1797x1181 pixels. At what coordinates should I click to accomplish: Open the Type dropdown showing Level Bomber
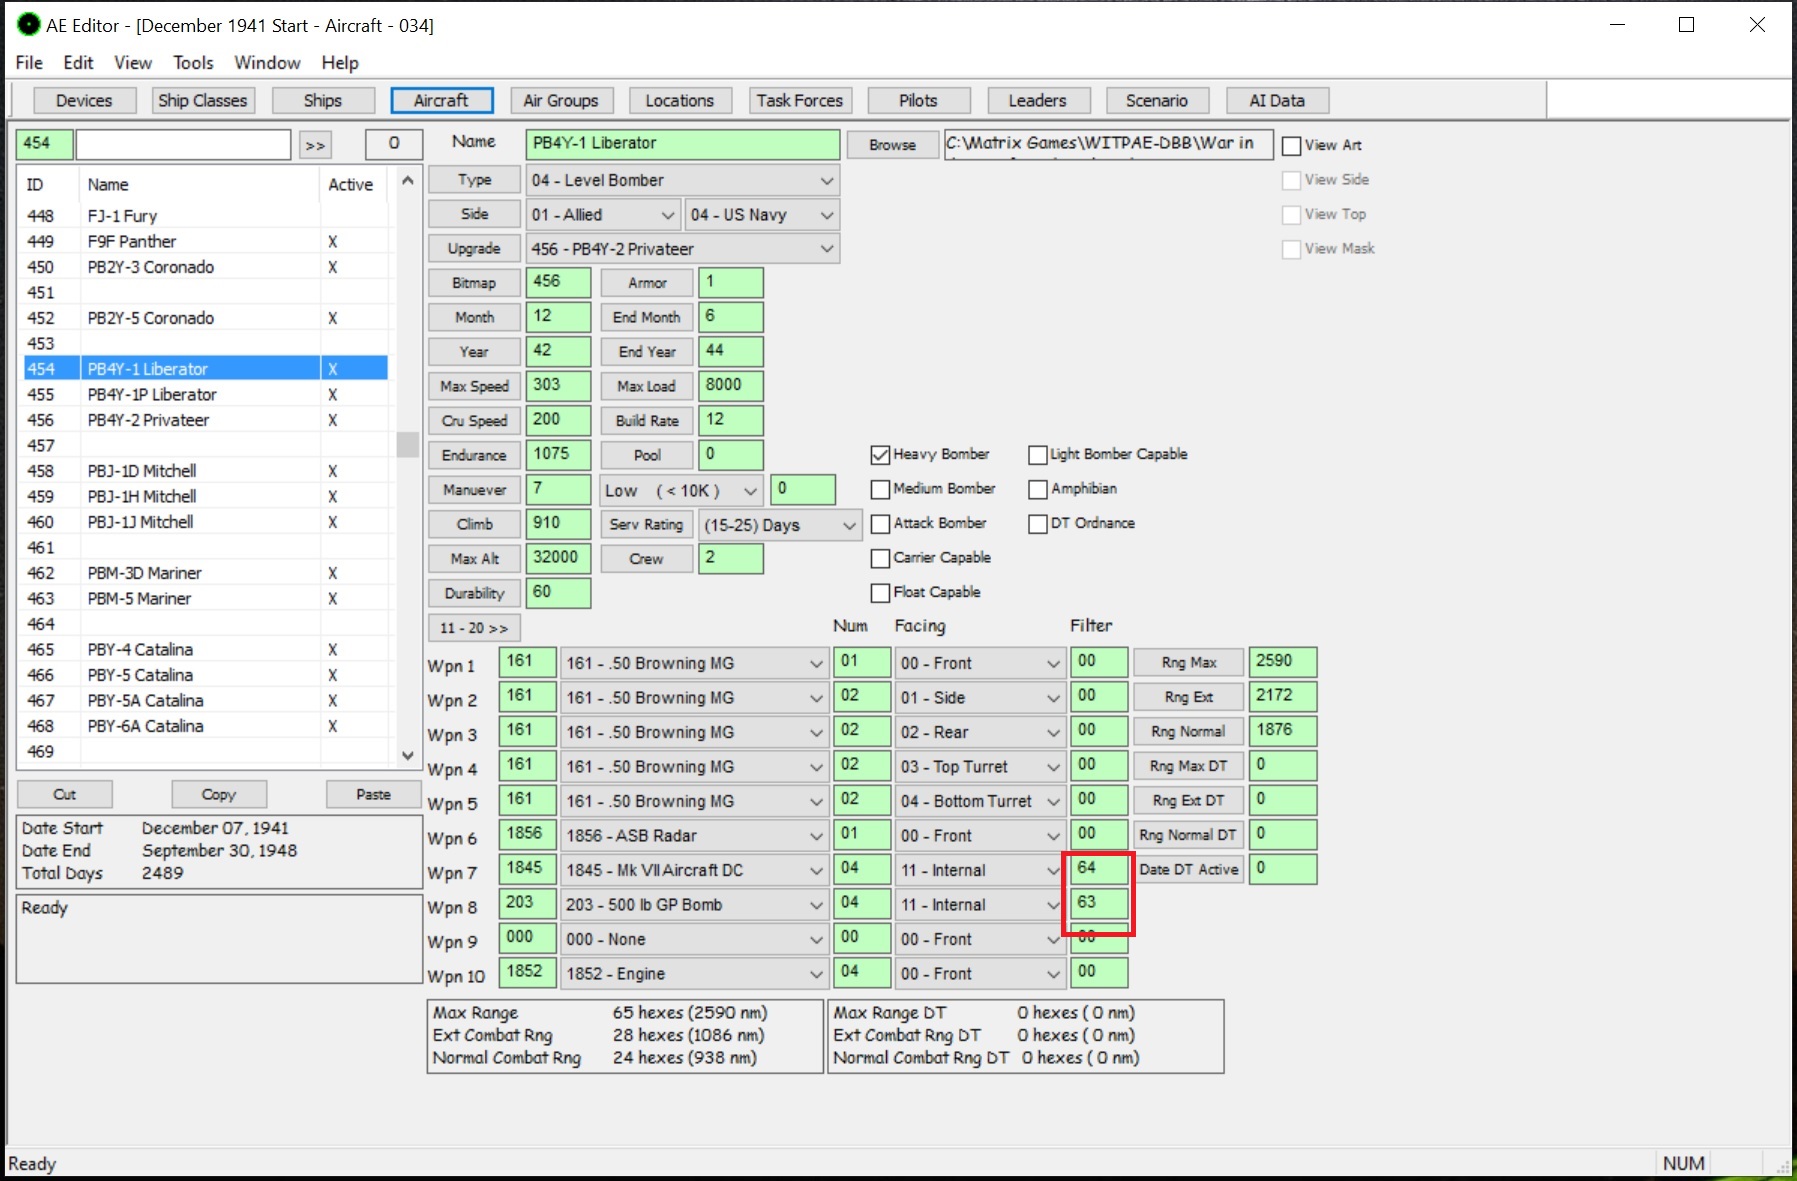682,180
